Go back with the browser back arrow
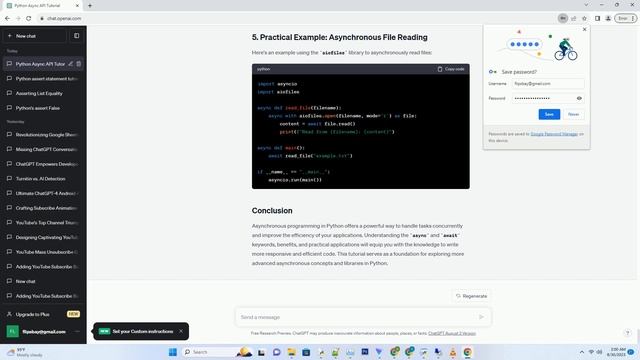 pyautogui.click(x=7, y=18)
